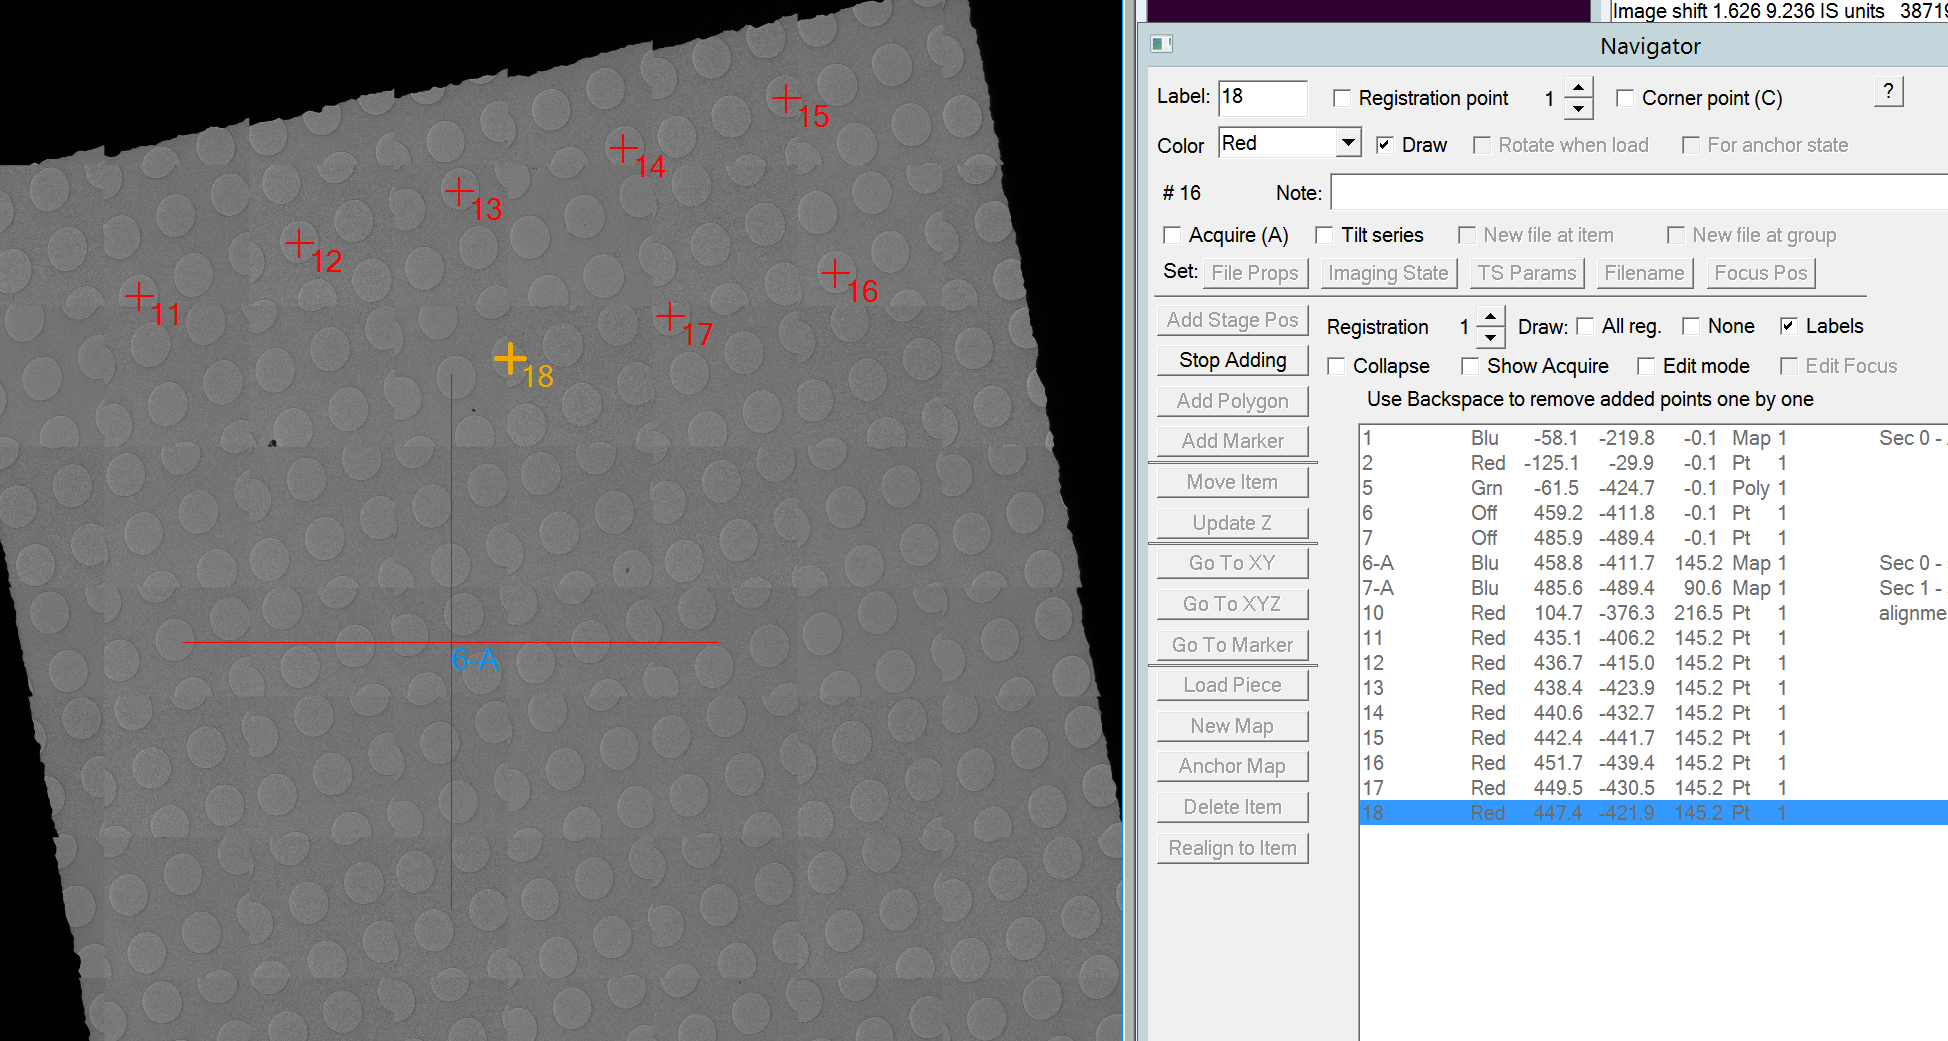Toggle the Labels draw checkbox
1948x1041 pixels.
click(1789, 326)
